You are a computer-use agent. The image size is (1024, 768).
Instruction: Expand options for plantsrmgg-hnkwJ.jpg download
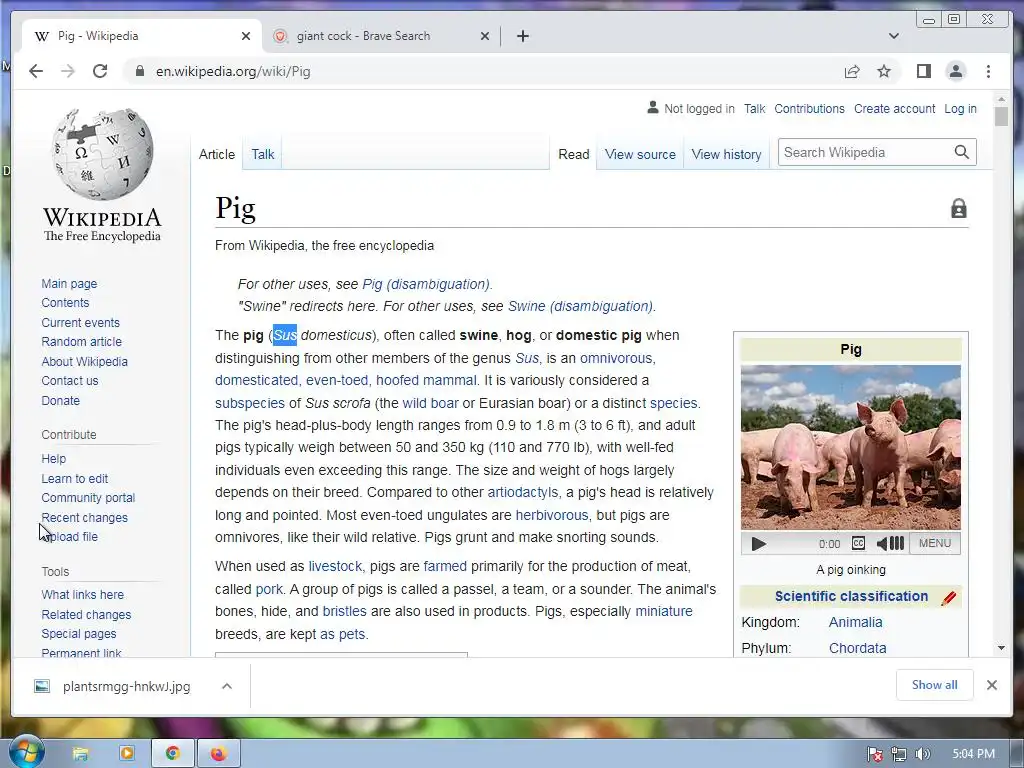[x=227, y=686]
